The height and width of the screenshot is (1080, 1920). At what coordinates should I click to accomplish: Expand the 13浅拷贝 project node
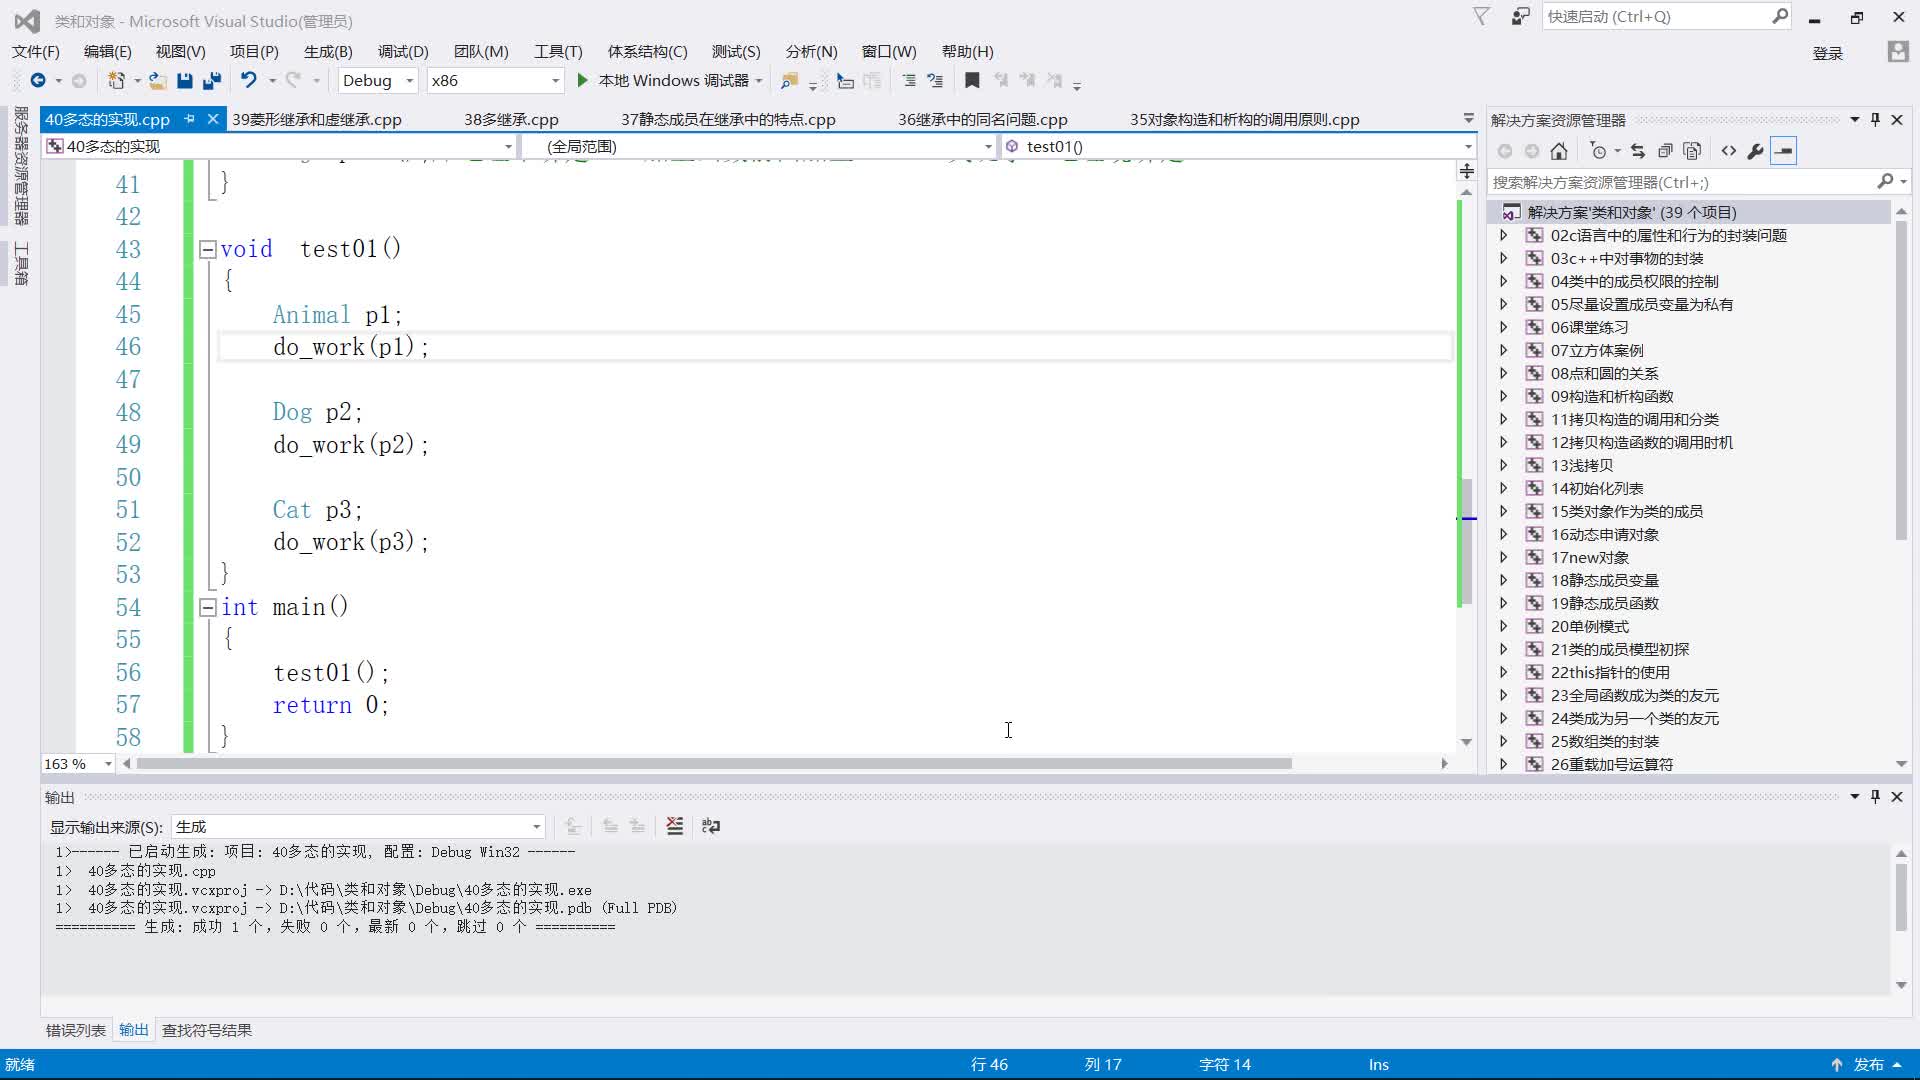[1503, 465]
